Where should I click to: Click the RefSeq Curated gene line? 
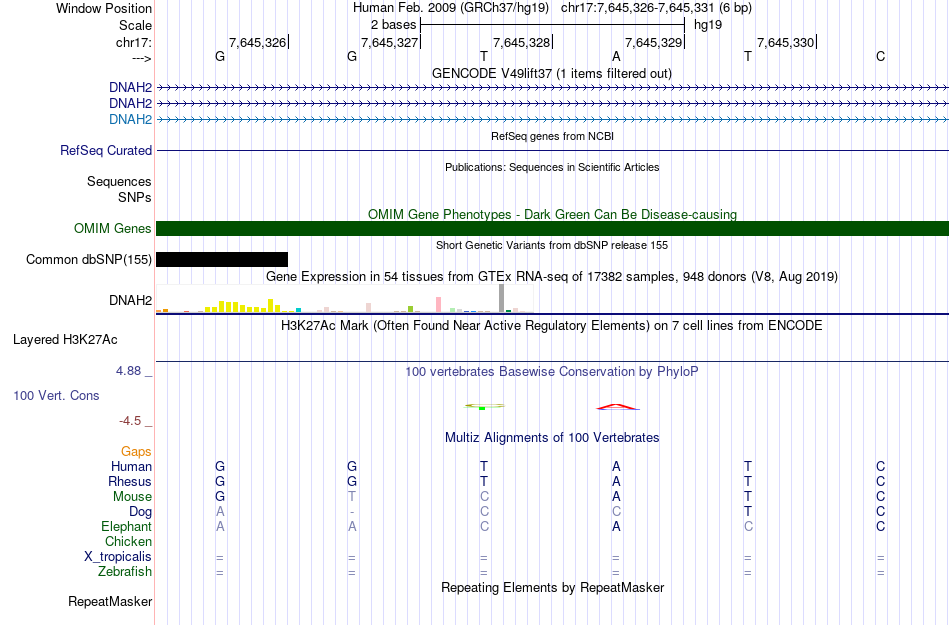point(553,150)
